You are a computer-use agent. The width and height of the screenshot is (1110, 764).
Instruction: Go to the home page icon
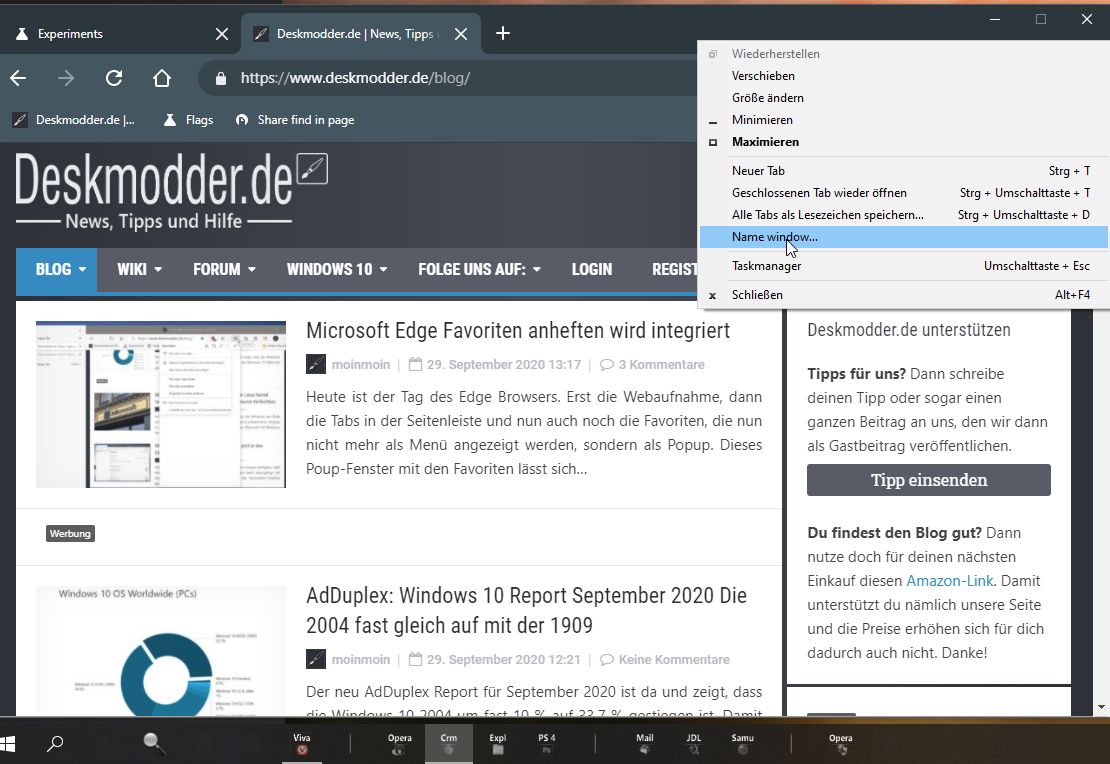pyautogui.click(x=162, y=78)
